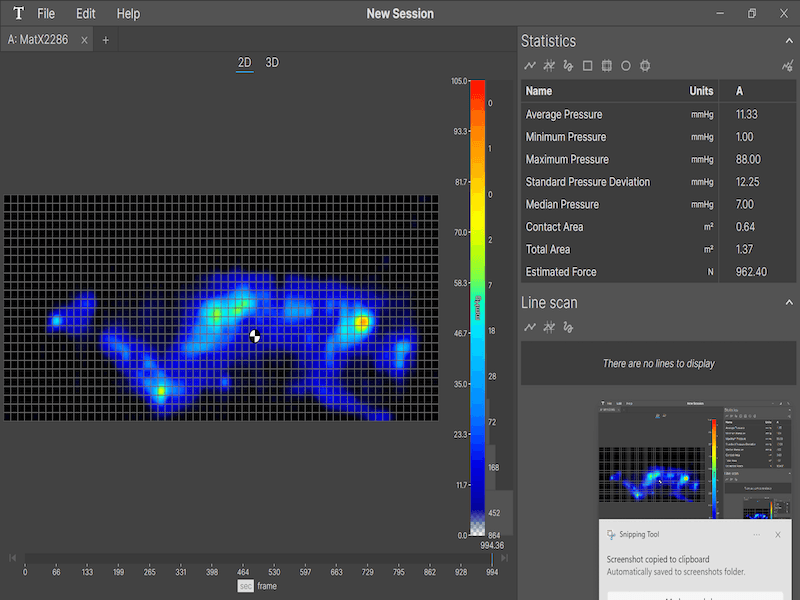Jump to last frame with skip-forward button
This screenshot has height=600, width=800.
(504, 558)
